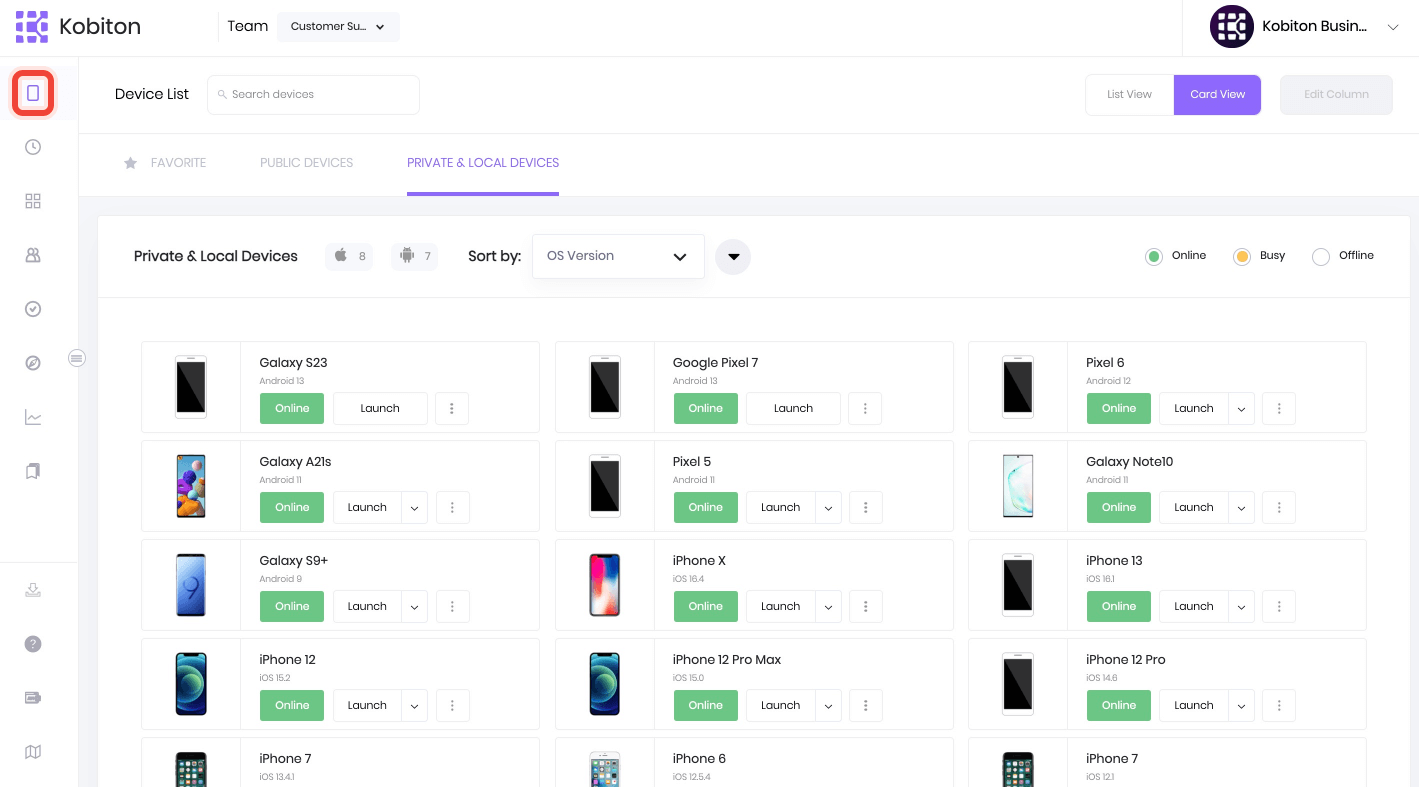Filter by the Apple iOS device count
Screen dimensions: 1419x787
350,256
